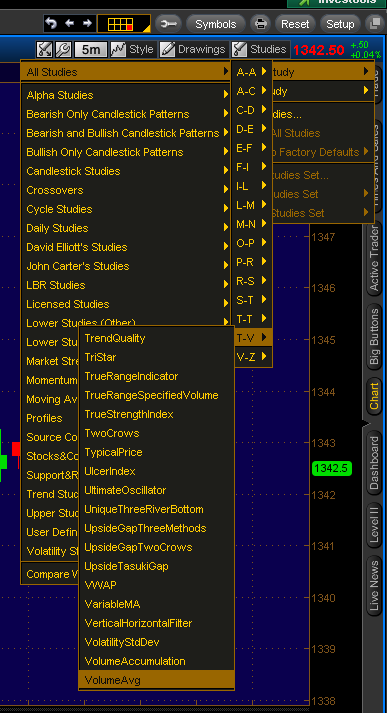Expand the E-F alphabetical range
387x713 pixels.
point(251,148)
